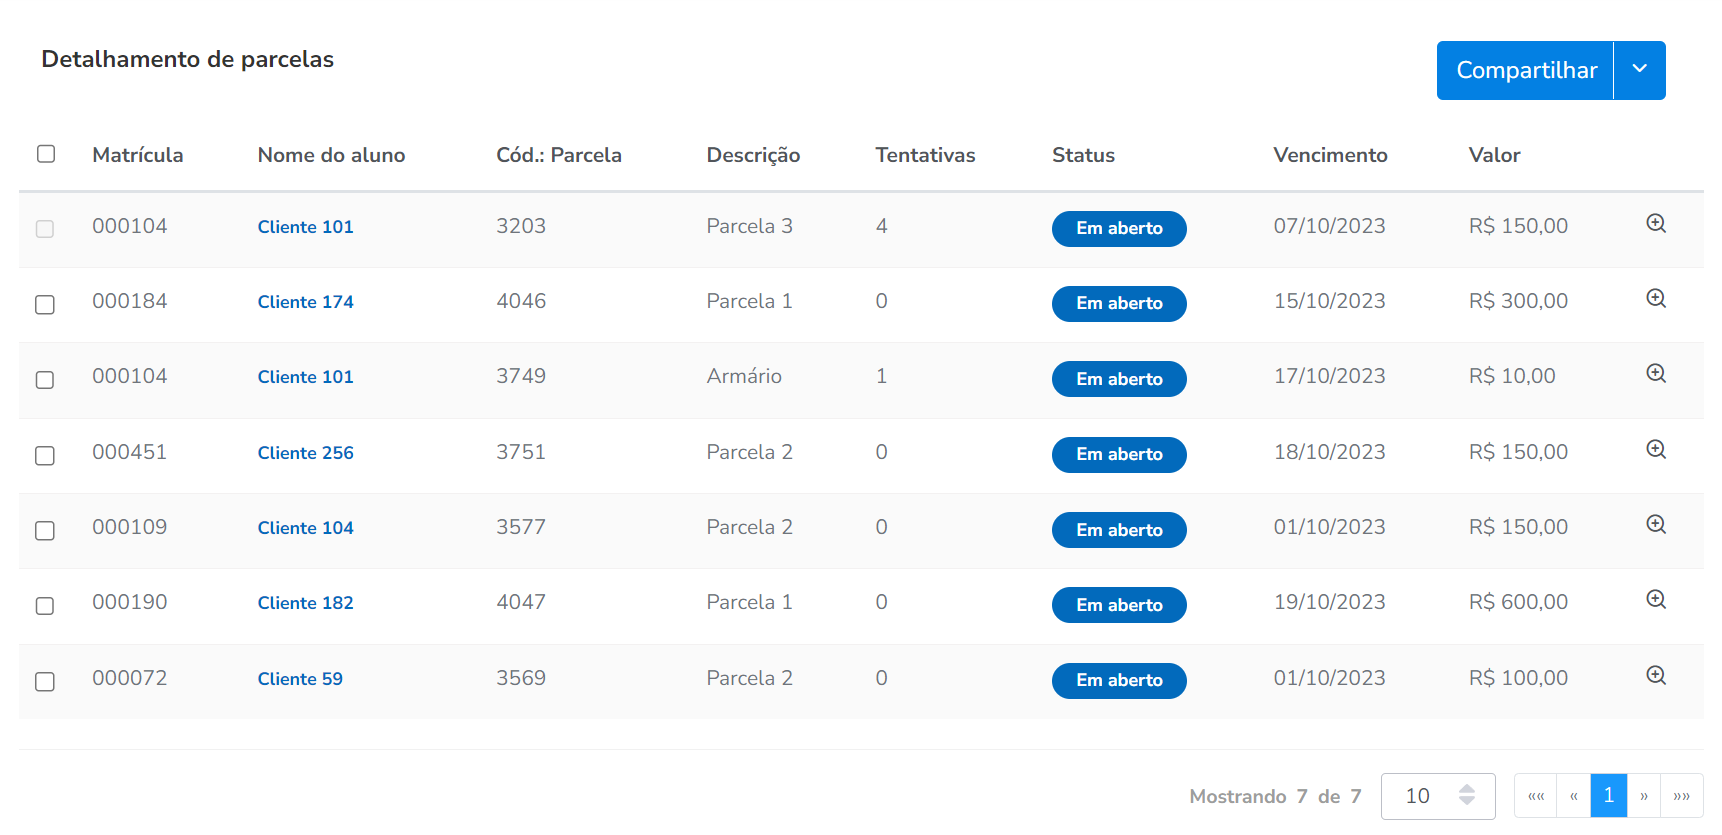Mark checkbox for matrícula 000072
Image resolution: width=1722 pixels, height=835 pixels.
[45, 681]
